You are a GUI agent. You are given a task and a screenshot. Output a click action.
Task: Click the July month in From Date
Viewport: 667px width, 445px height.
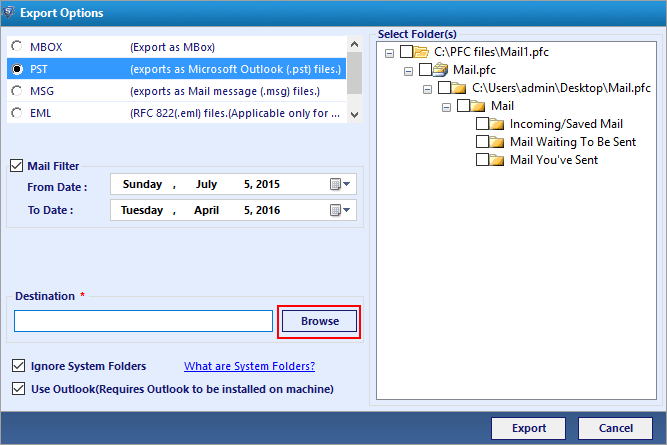point(206,184)
